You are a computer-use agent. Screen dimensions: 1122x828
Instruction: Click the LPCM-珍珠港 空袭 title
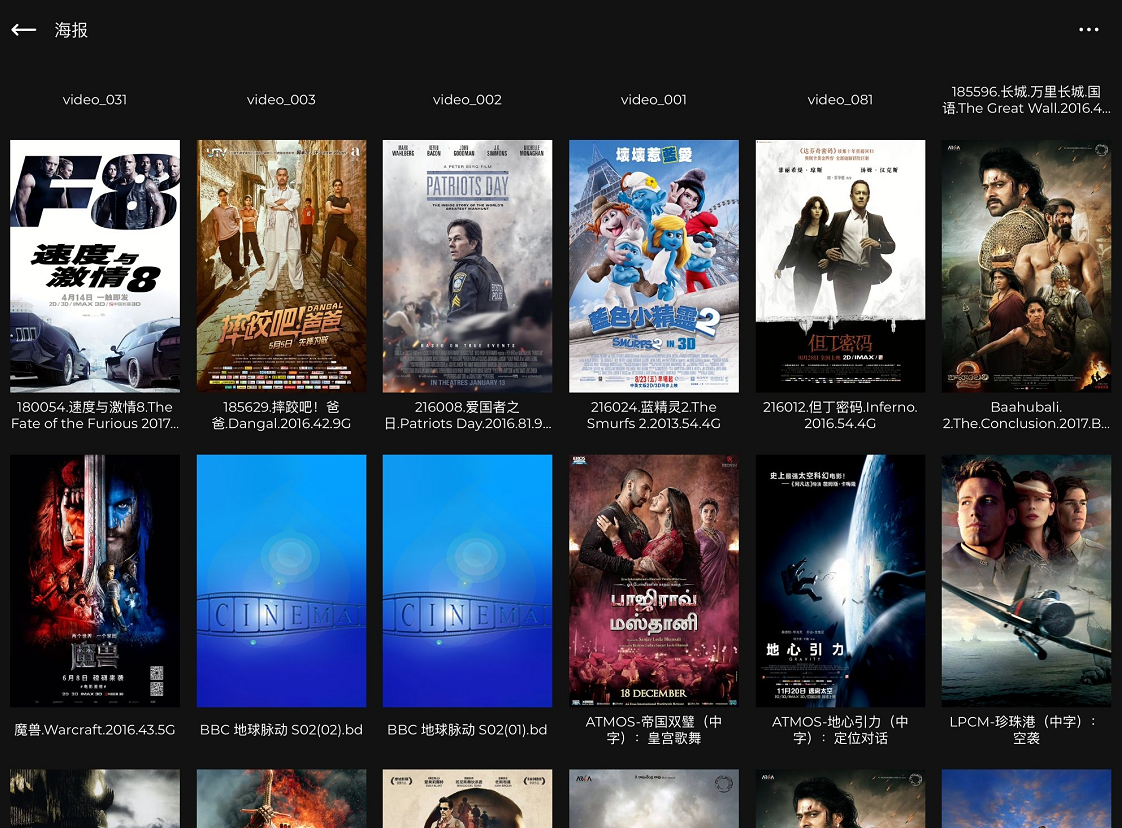pos(1026,730)
